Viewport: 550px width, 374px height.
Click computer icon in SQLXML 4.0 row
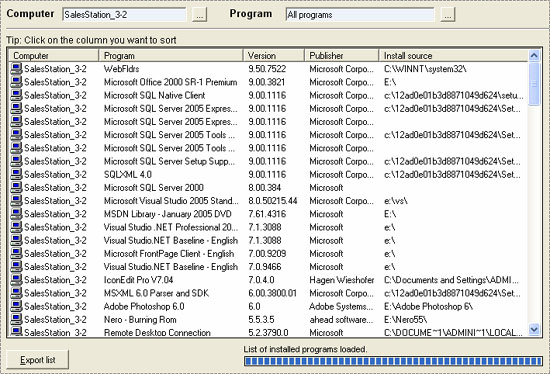pyautogui.click(x=16, y=174)
